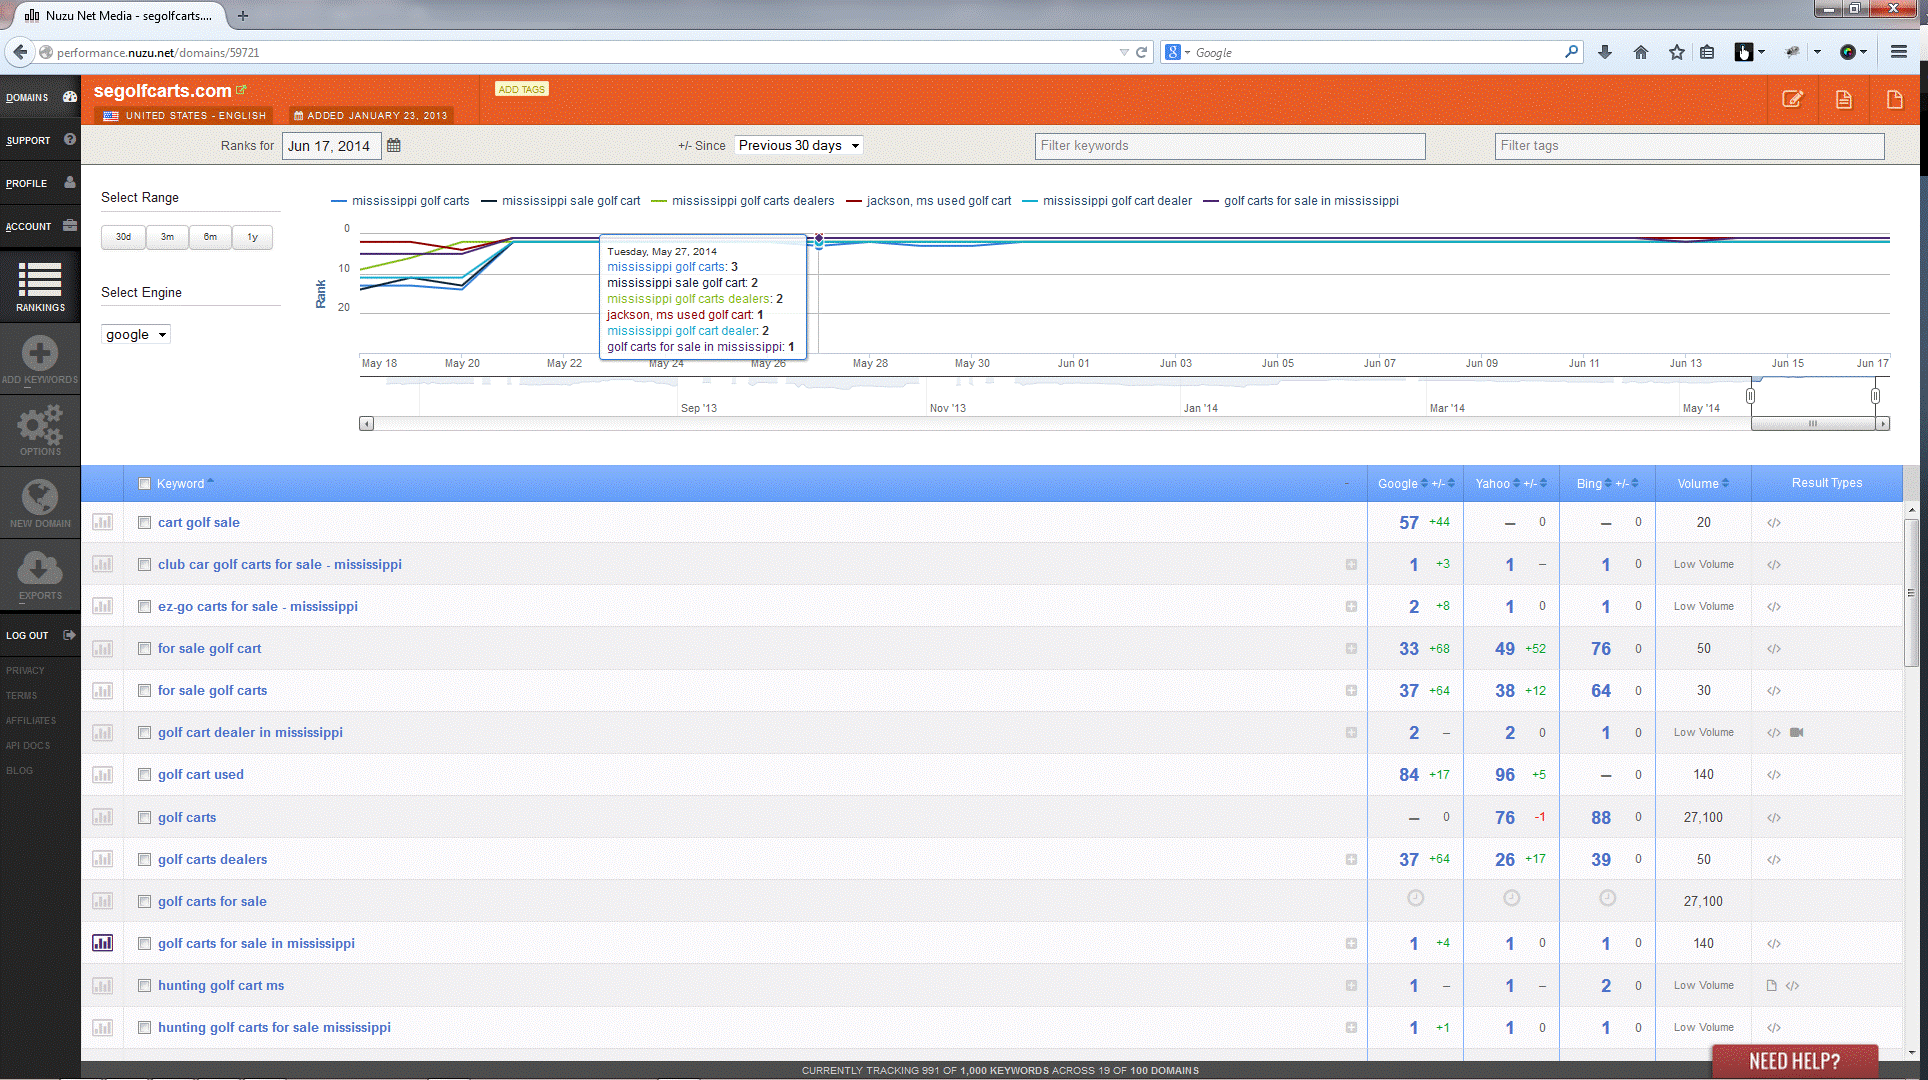Expand plus icon for for sale golf cart
This screenshot has width=1928, height=1080.
1351,649
